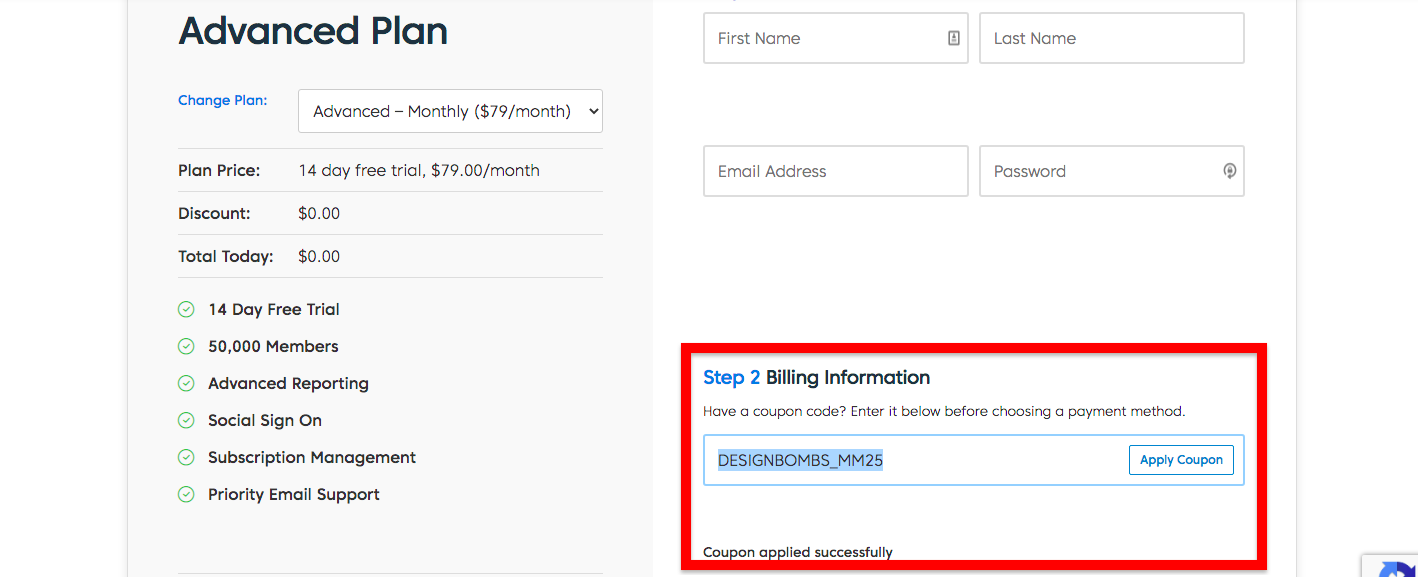Click the contact autofill icon in First Name
This screenshot has height=577, width=1418.
pos(953,38)
